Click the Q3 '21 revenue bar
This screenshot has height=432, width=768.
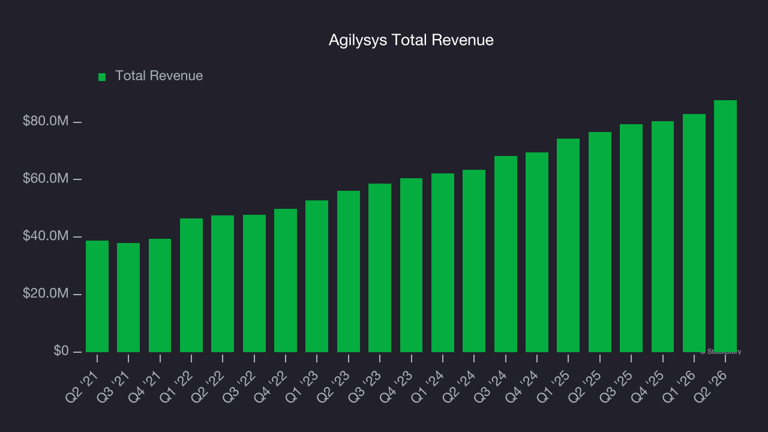coord(128,297)
